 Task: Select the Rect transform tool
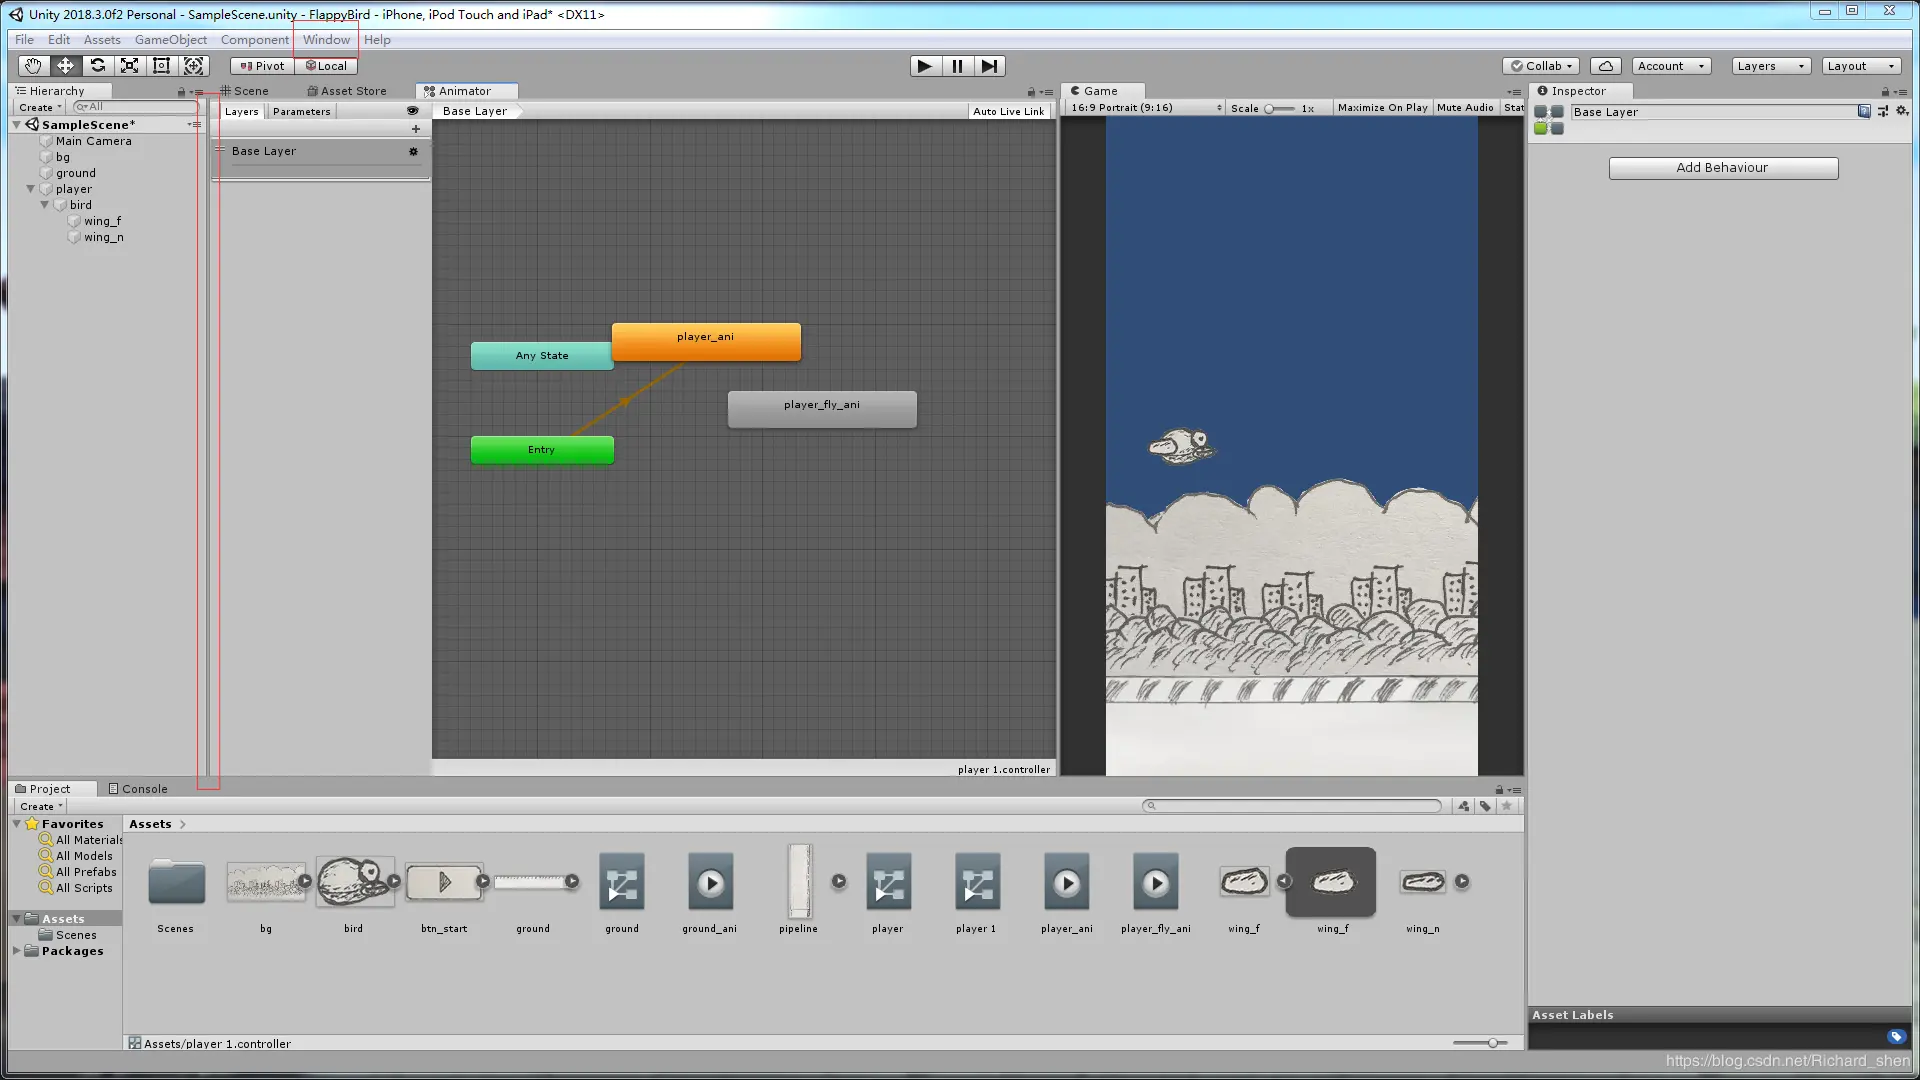[161, 66]
